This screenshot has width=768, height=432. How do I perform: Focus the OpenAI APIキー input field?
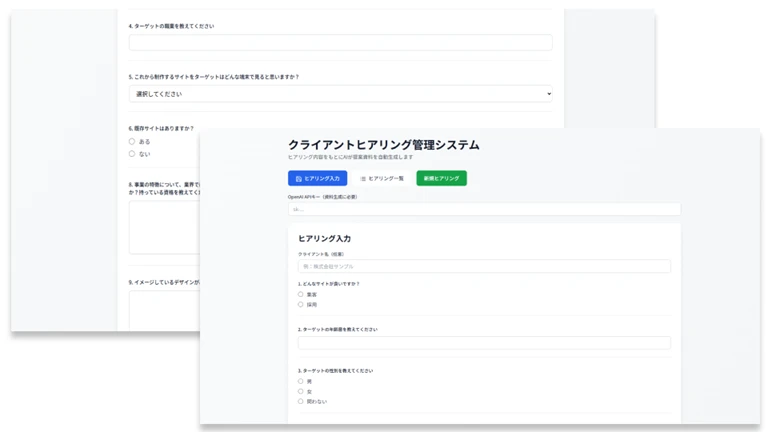click(484, 209)
